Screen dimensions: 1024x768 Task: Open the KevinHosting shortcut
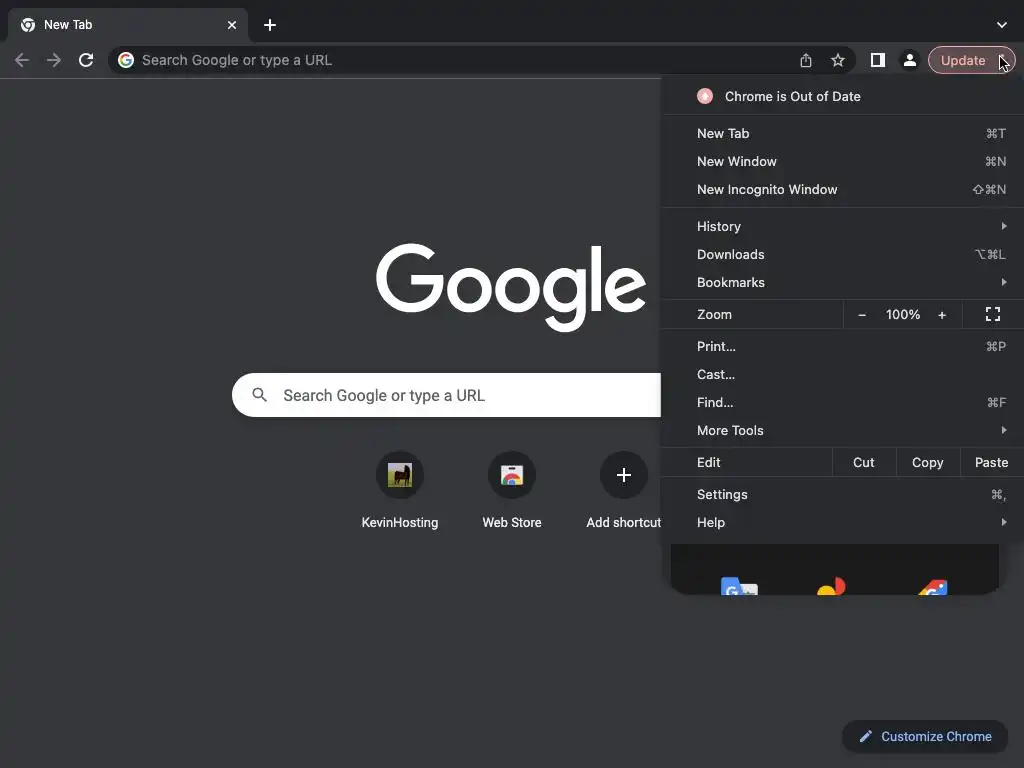400,490
